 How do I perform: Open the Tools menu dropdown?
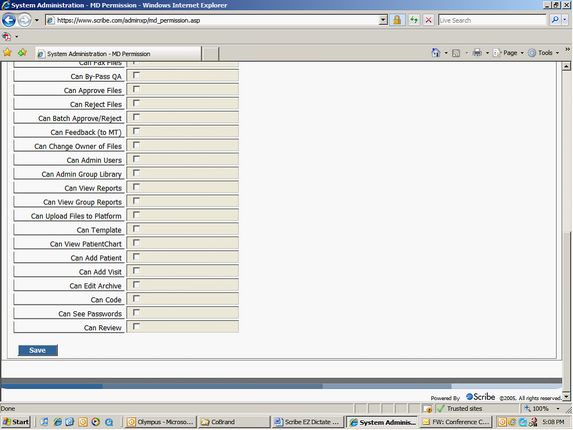543,53
